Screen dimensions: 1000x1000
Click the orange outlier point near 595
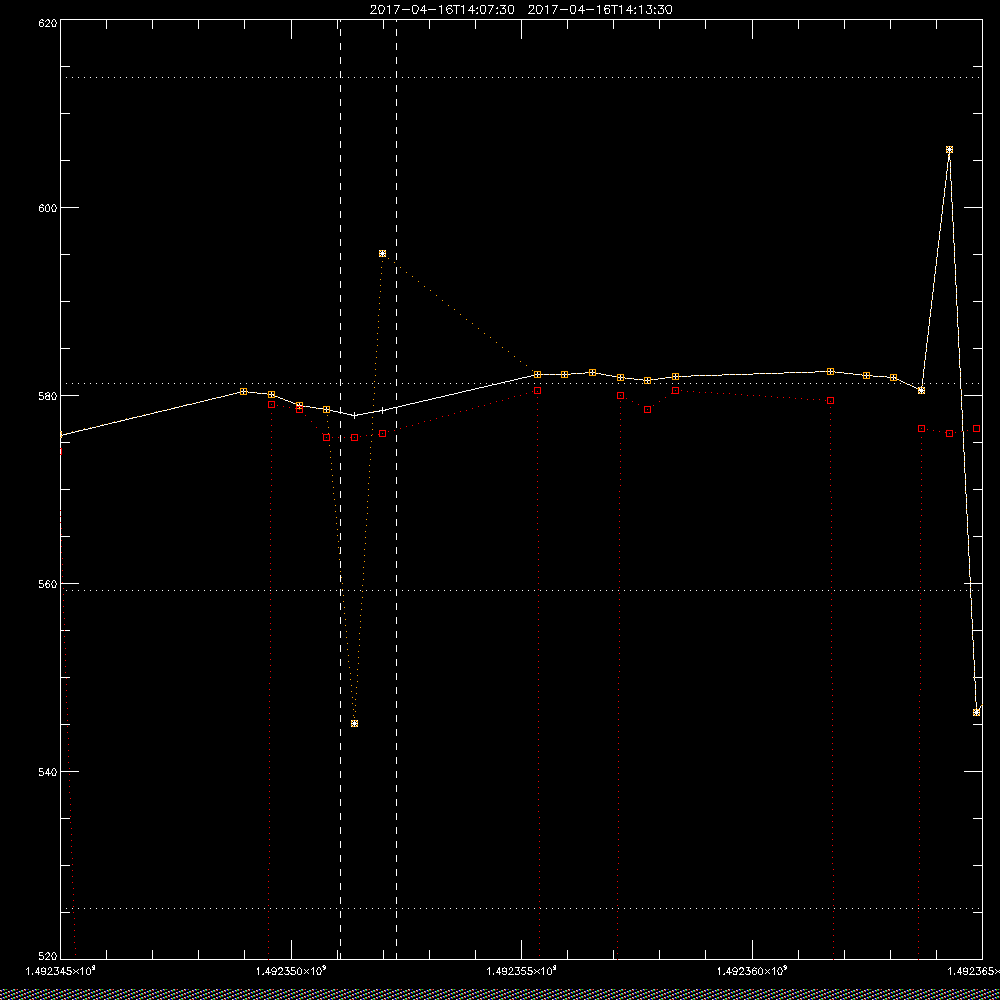(382, 254)
